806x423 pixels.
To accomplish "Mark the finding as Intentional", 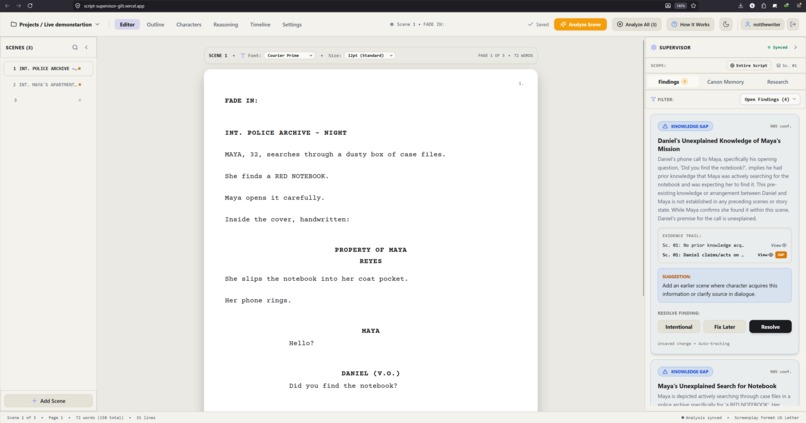I will coord(679,327).
